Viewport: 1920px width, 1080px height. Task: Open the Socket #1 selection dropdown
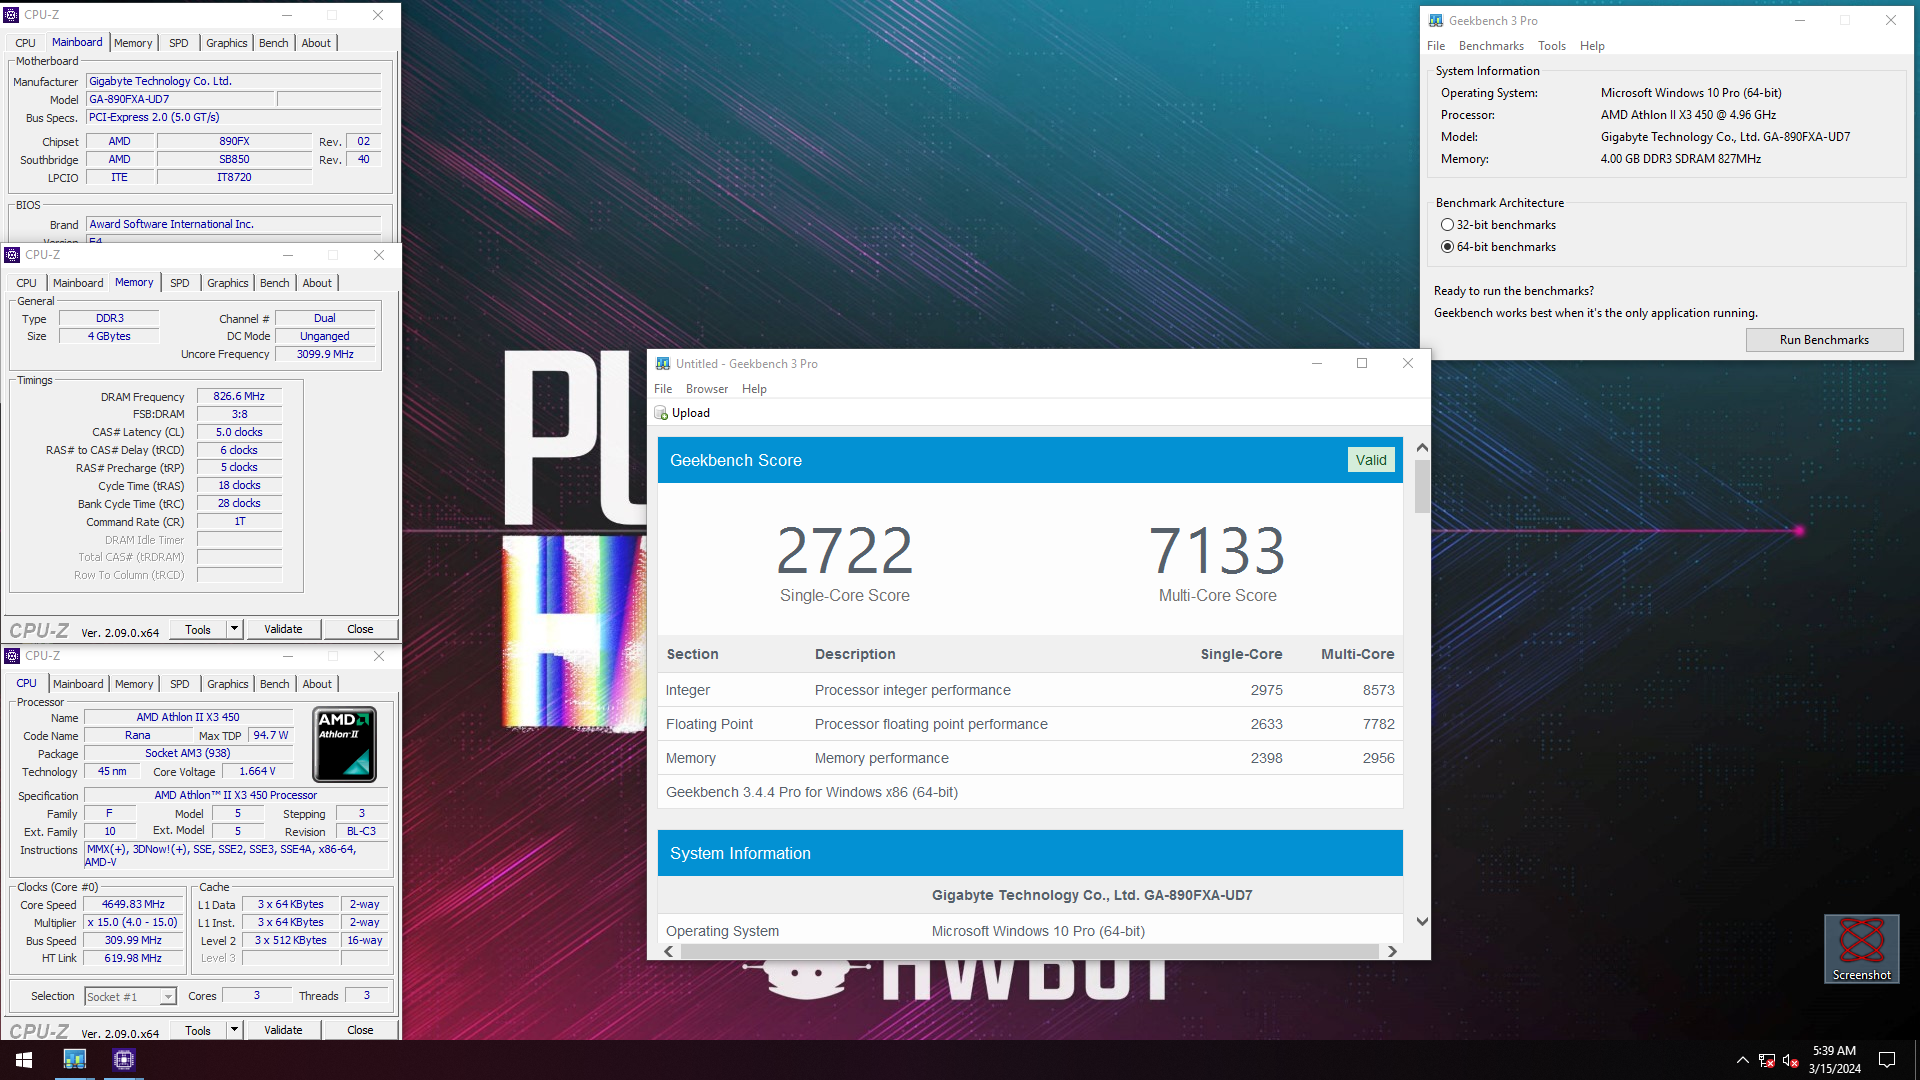(168, 997)
